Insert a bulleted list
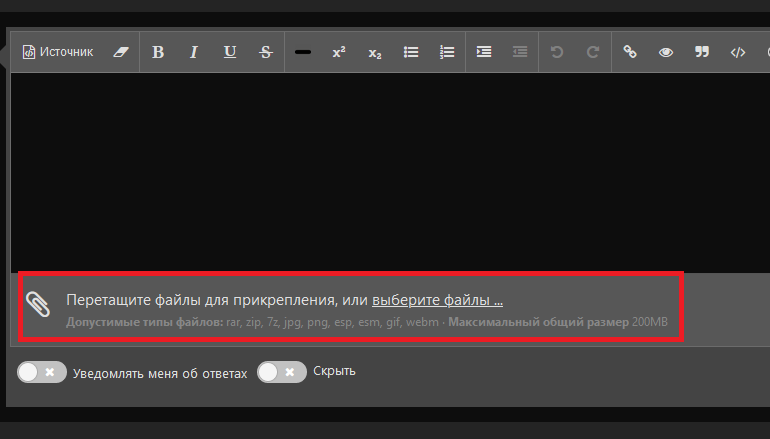Image resolution: width=770 pixels, height=439 pixels. point(411,52)
